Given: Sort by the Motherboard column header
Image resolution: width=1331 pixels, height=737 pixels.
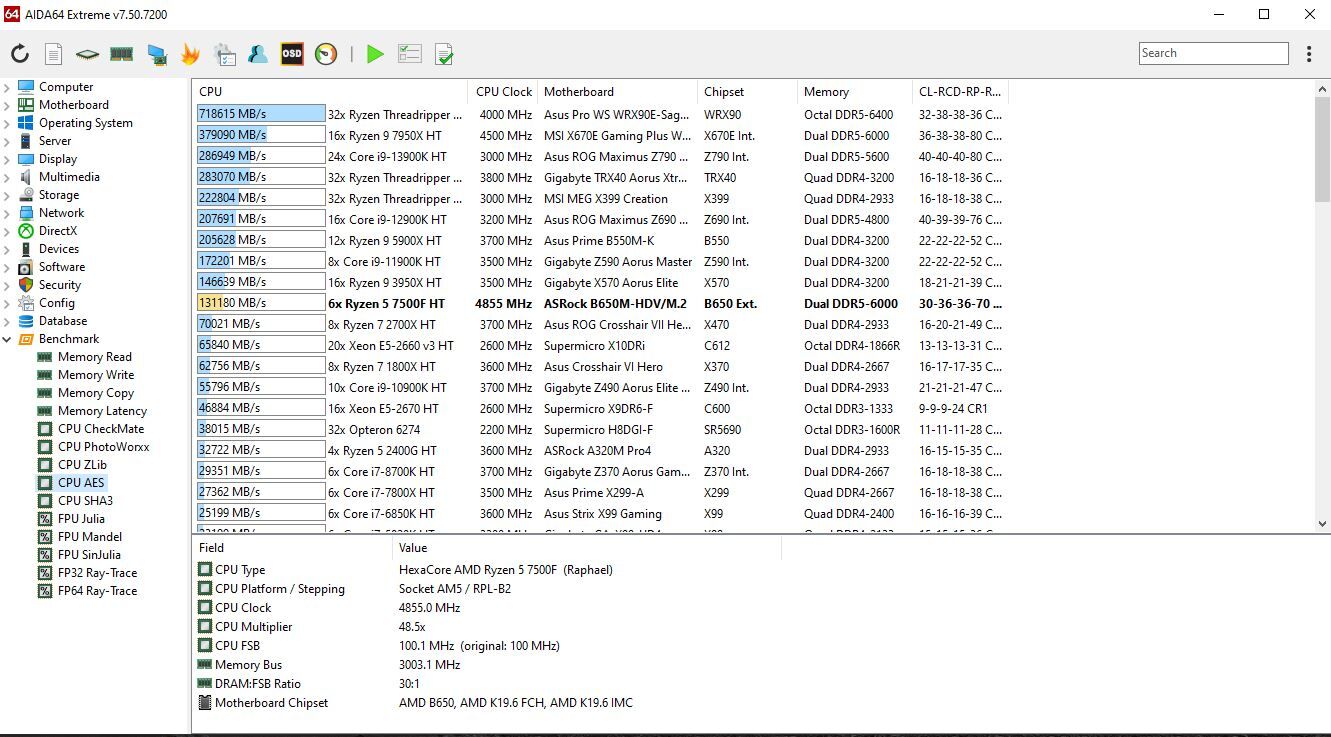Looking at the screenshot, I should pos(617,92).
